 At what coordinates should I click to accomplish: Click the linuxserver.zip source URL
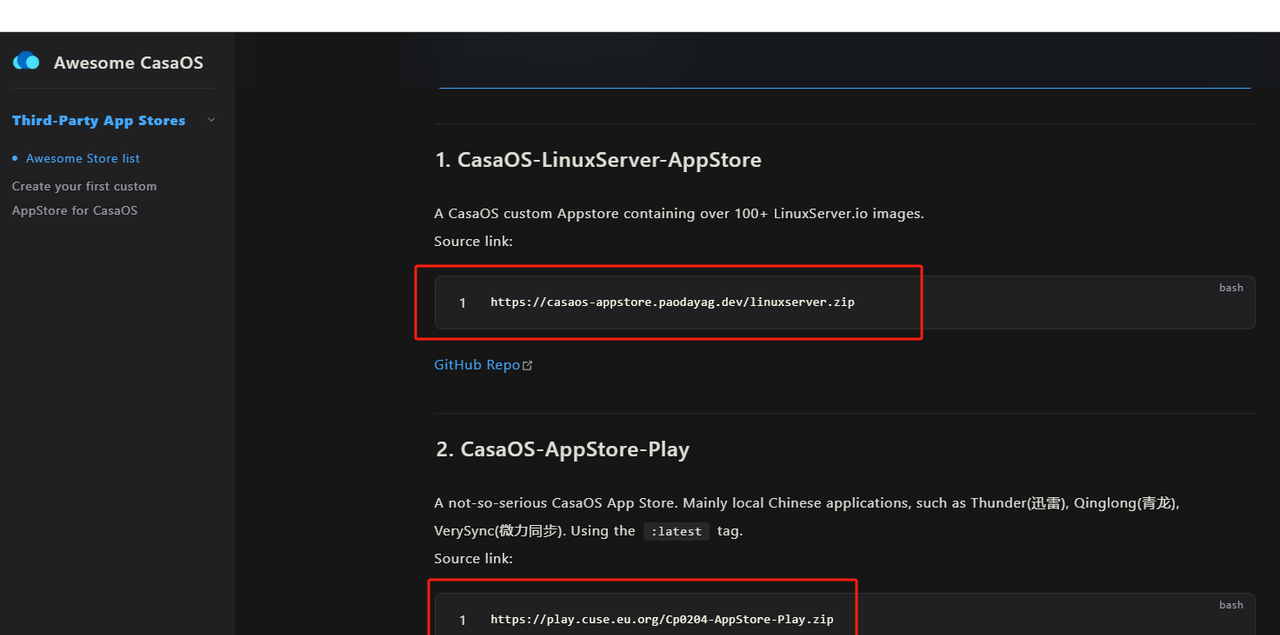tap(672, 302)
